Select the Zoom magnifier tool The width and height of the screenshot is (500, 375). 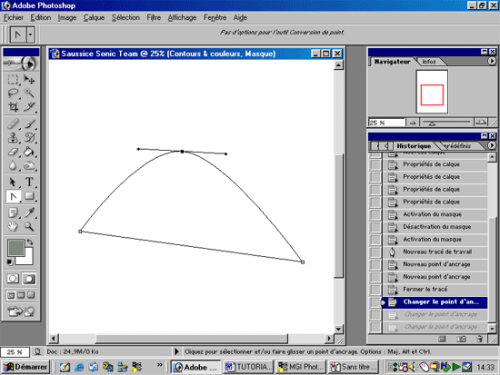(29, 227)
